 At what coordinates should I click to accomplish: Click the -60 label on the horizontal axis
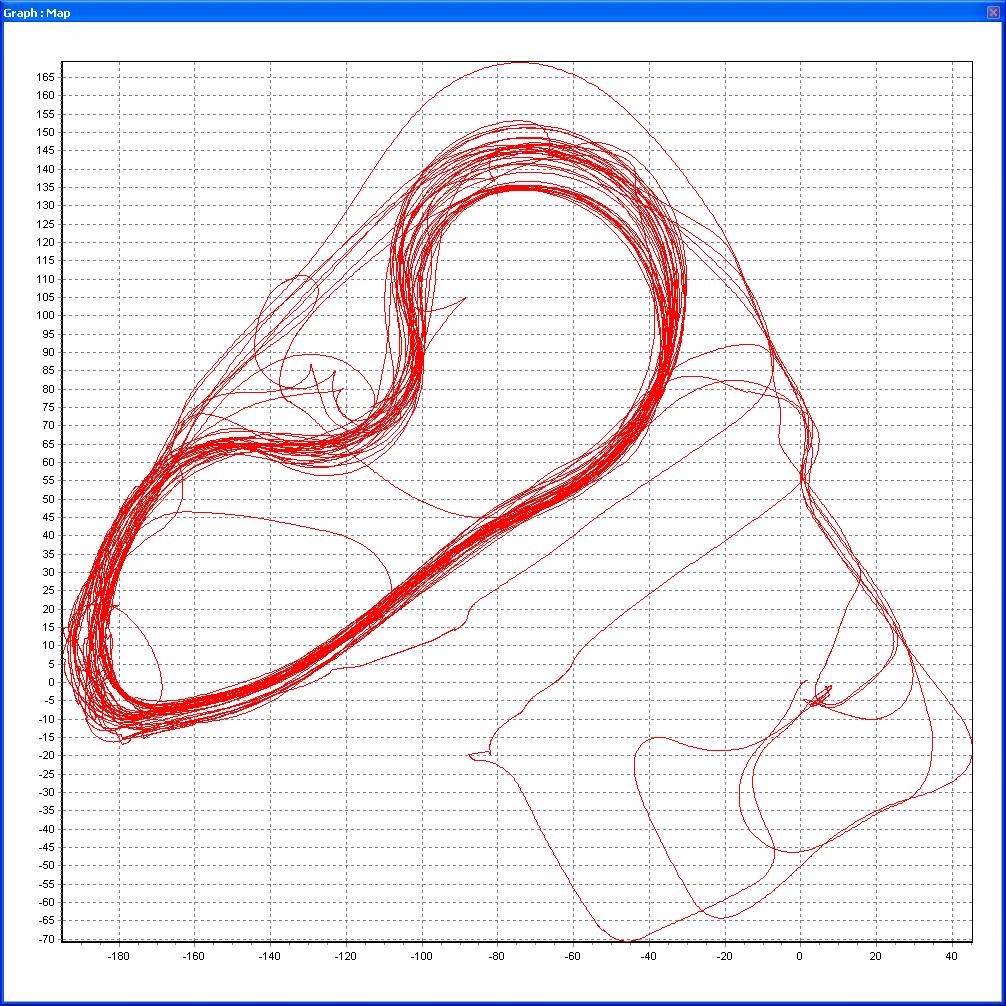pyautogui.click(x=572, y=956)
